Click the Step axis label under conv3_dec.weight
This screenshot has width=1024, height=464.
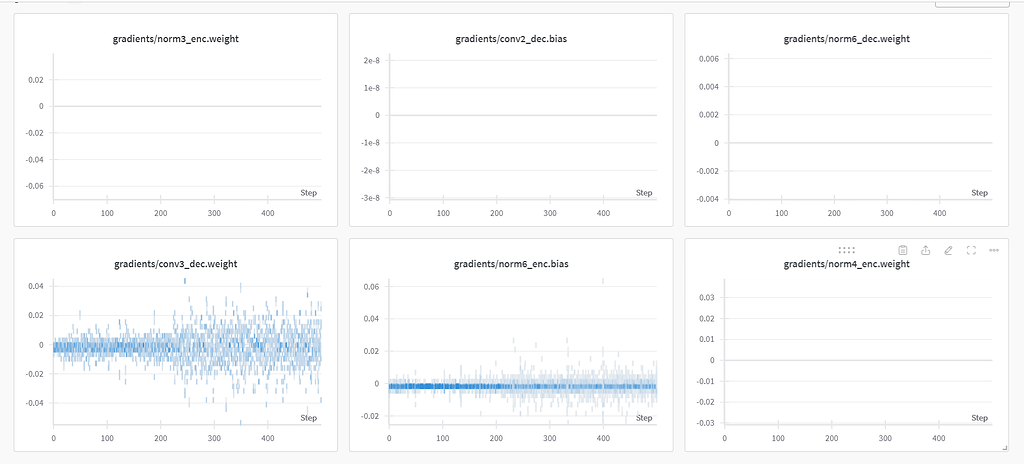(x=308, y=417)
